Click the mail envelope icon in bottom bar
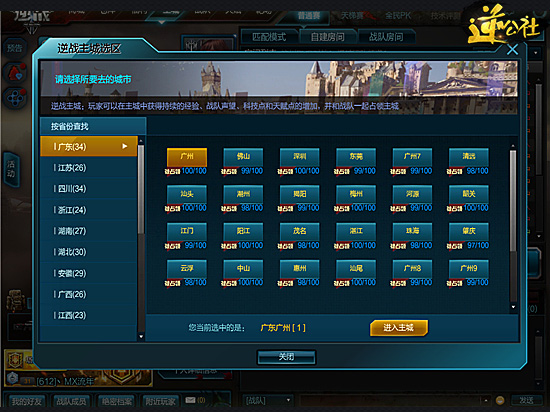The width and height of the screenshot is (550, 412). point(190,400)
